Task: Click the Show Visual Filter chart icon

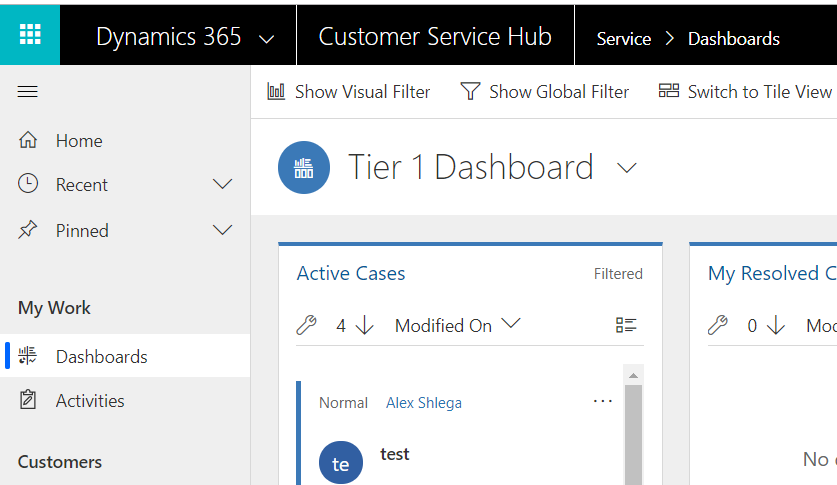Action: click(276, 92)
